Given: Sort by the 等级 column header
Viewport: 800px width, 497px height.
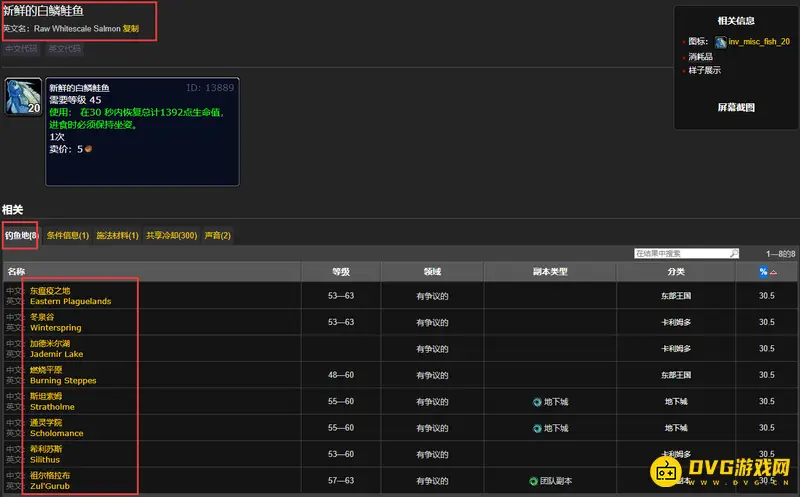Looking at the screenshot, I should tap(341, 272).
